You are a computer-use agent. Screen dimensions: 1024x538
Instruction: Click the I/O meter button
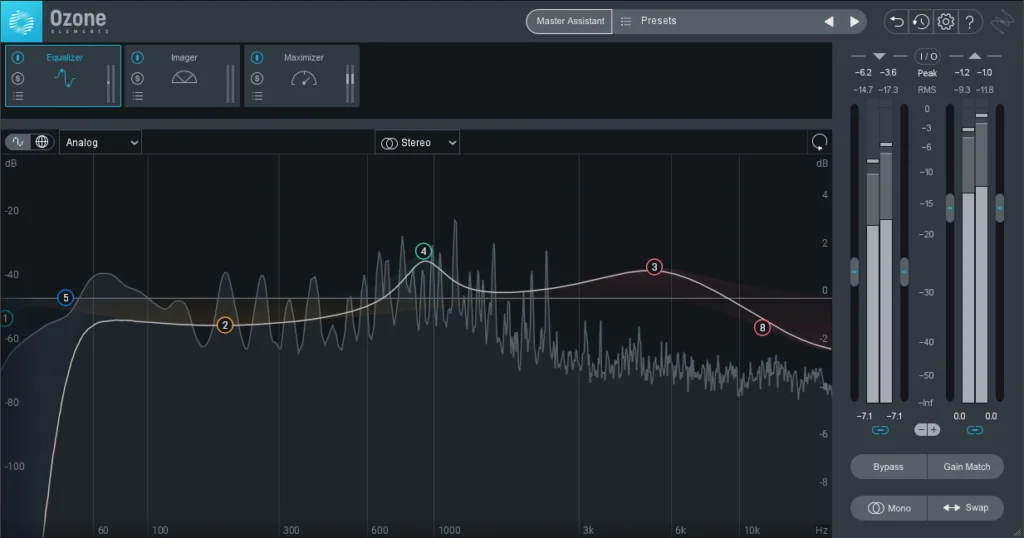(927, 56)
